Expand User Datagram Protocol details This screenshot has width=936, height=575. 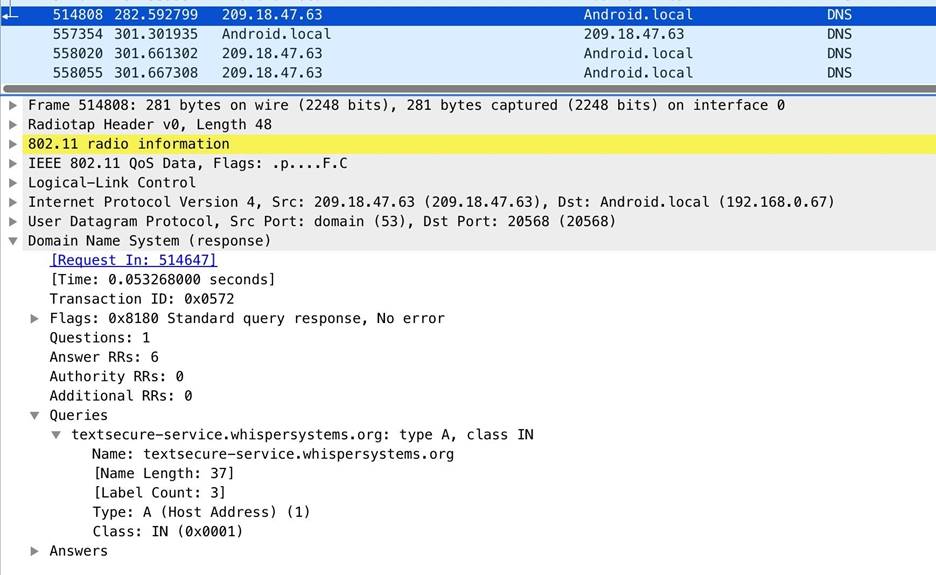(x=12, y=221)
